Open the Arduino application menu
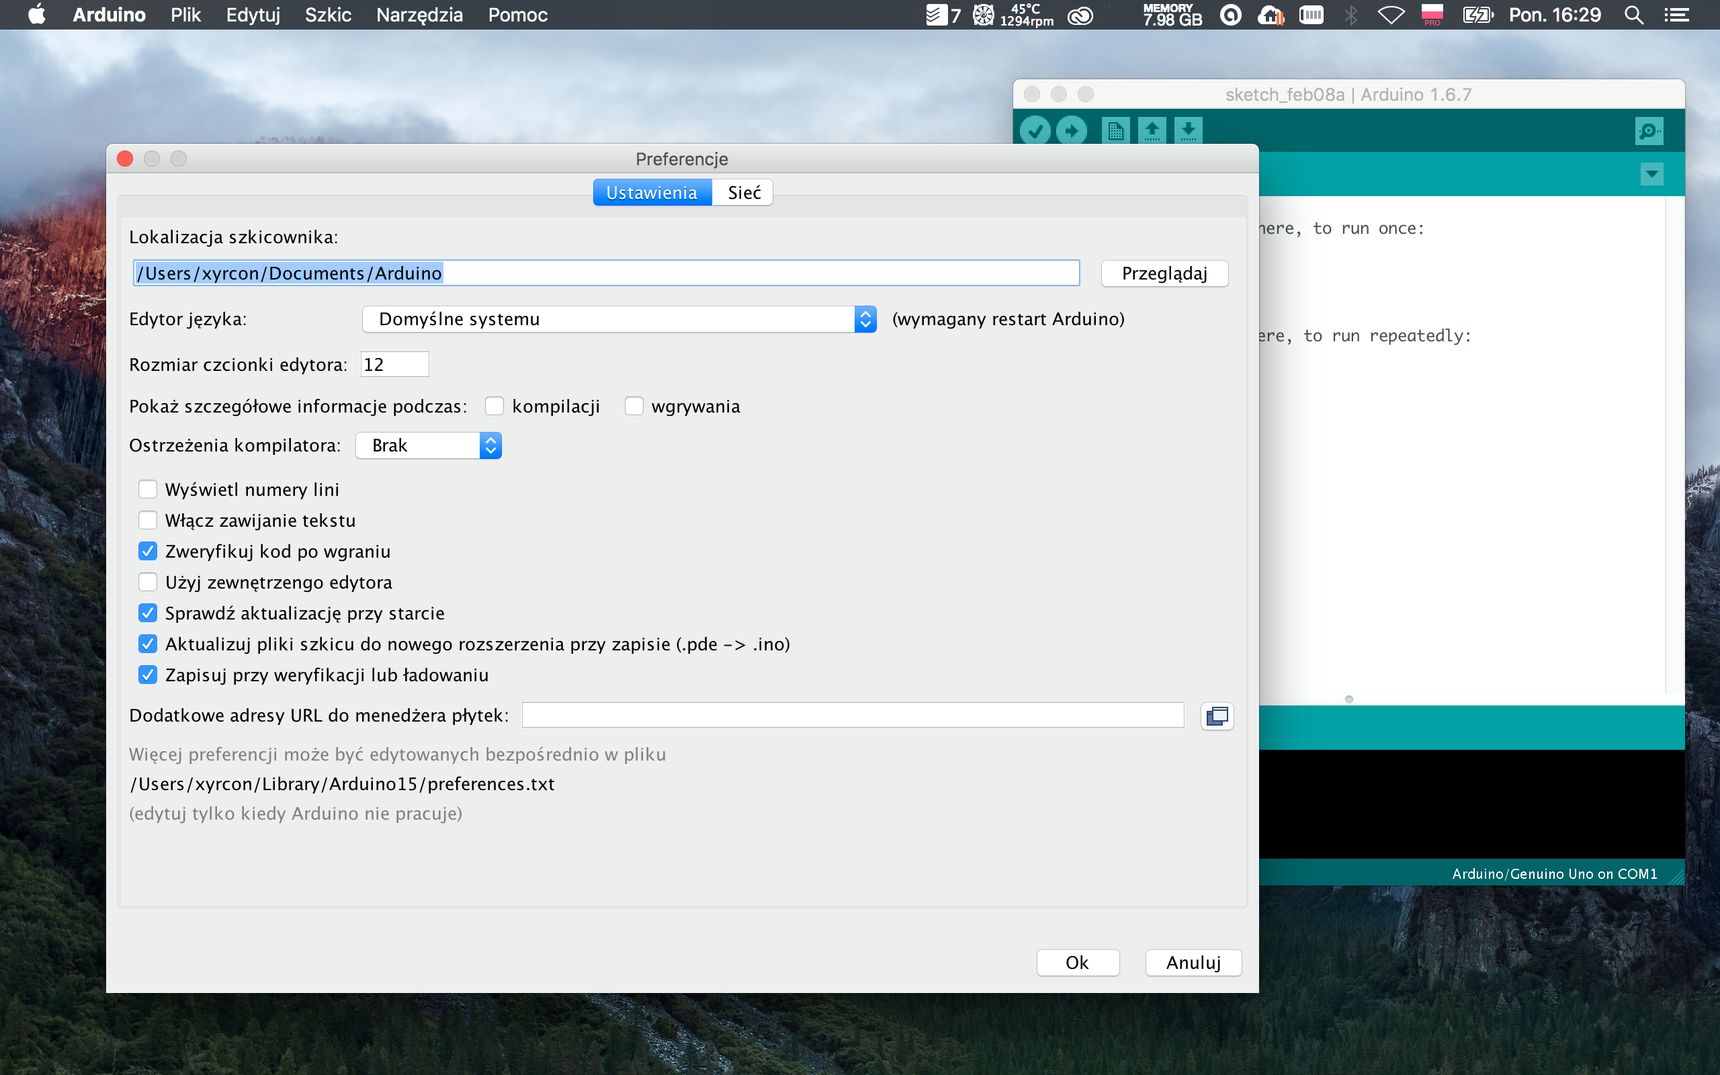Screen dimensions: 1720x1075 click(x=109, y=15)
